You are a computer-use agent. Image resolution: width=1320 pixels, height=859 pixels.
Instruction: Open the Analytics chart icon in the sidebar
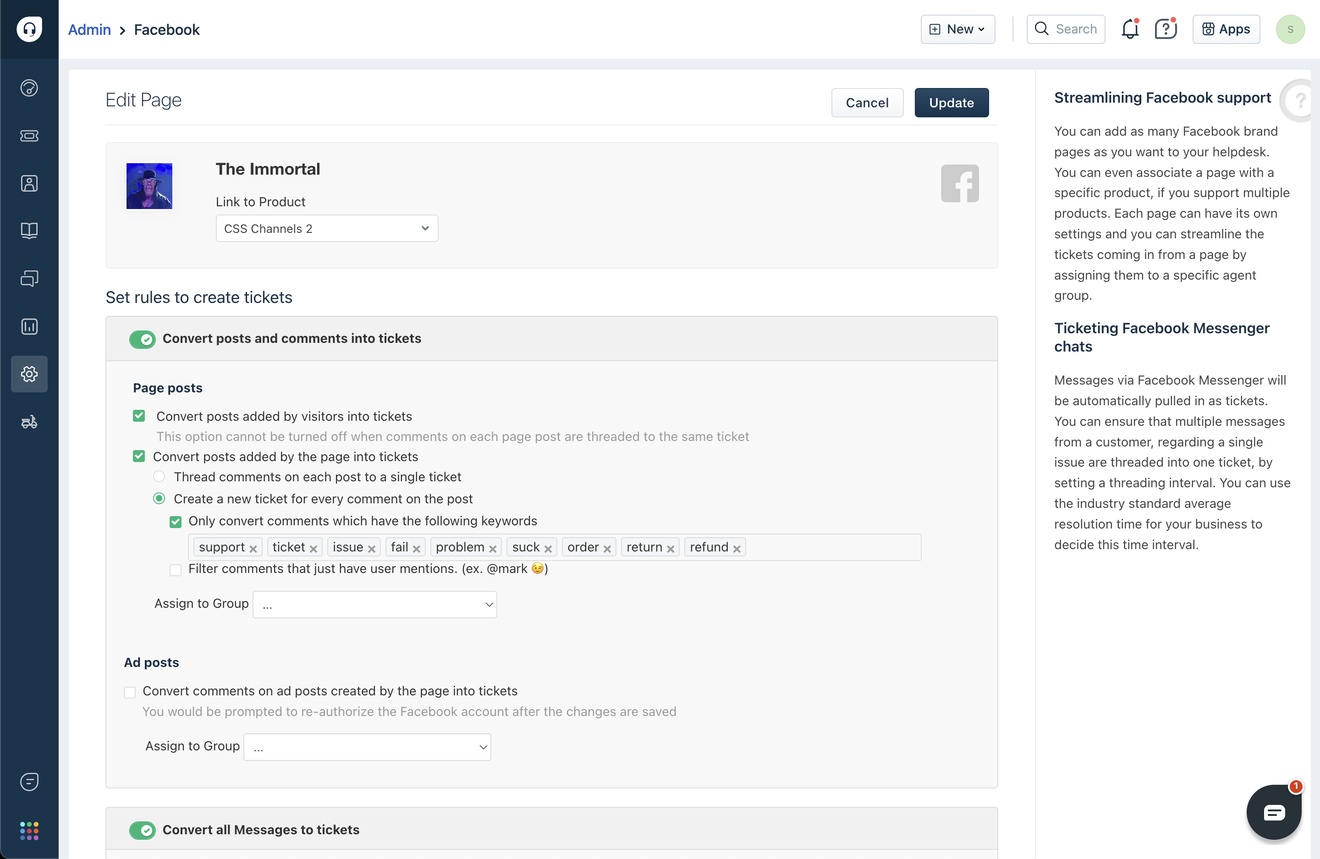pyautogui.click(x=29, y=326)
